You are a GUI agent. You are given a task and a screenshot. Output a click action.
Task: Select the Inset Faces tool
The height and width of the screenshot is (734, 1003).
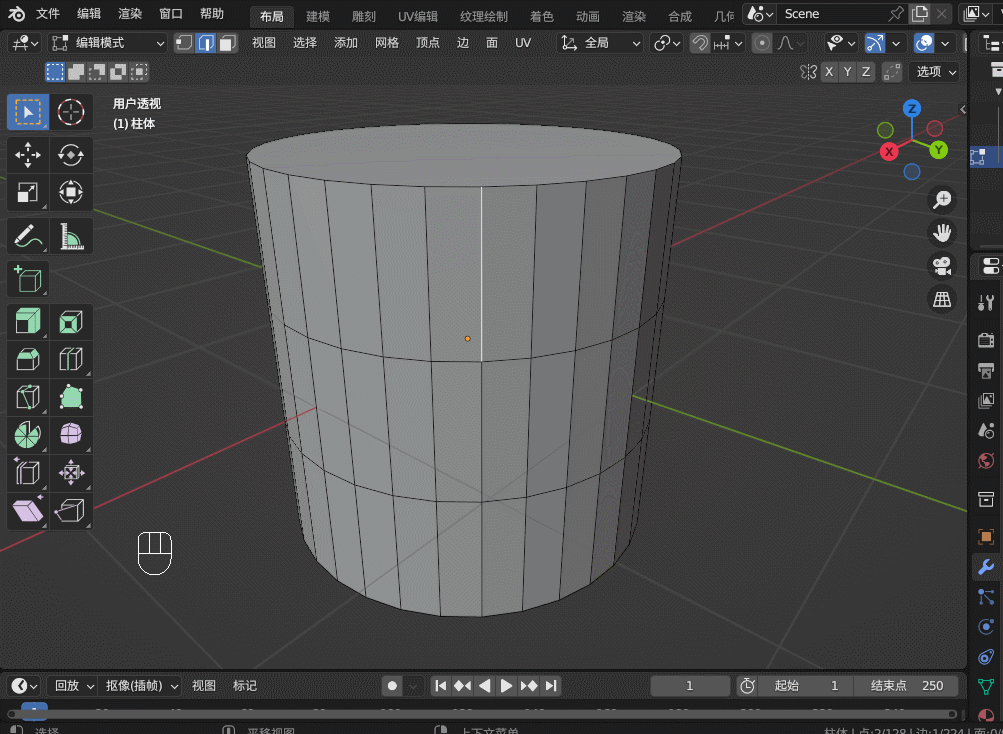(x=71, y=322)
